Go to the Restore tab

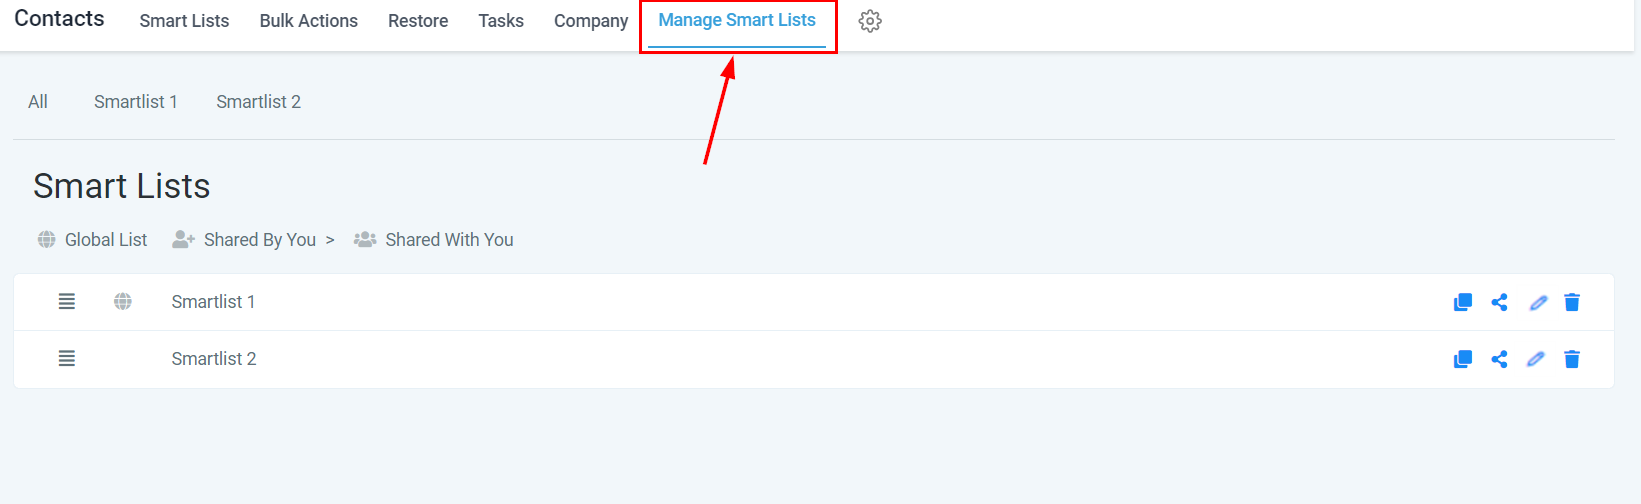(418, 21)
